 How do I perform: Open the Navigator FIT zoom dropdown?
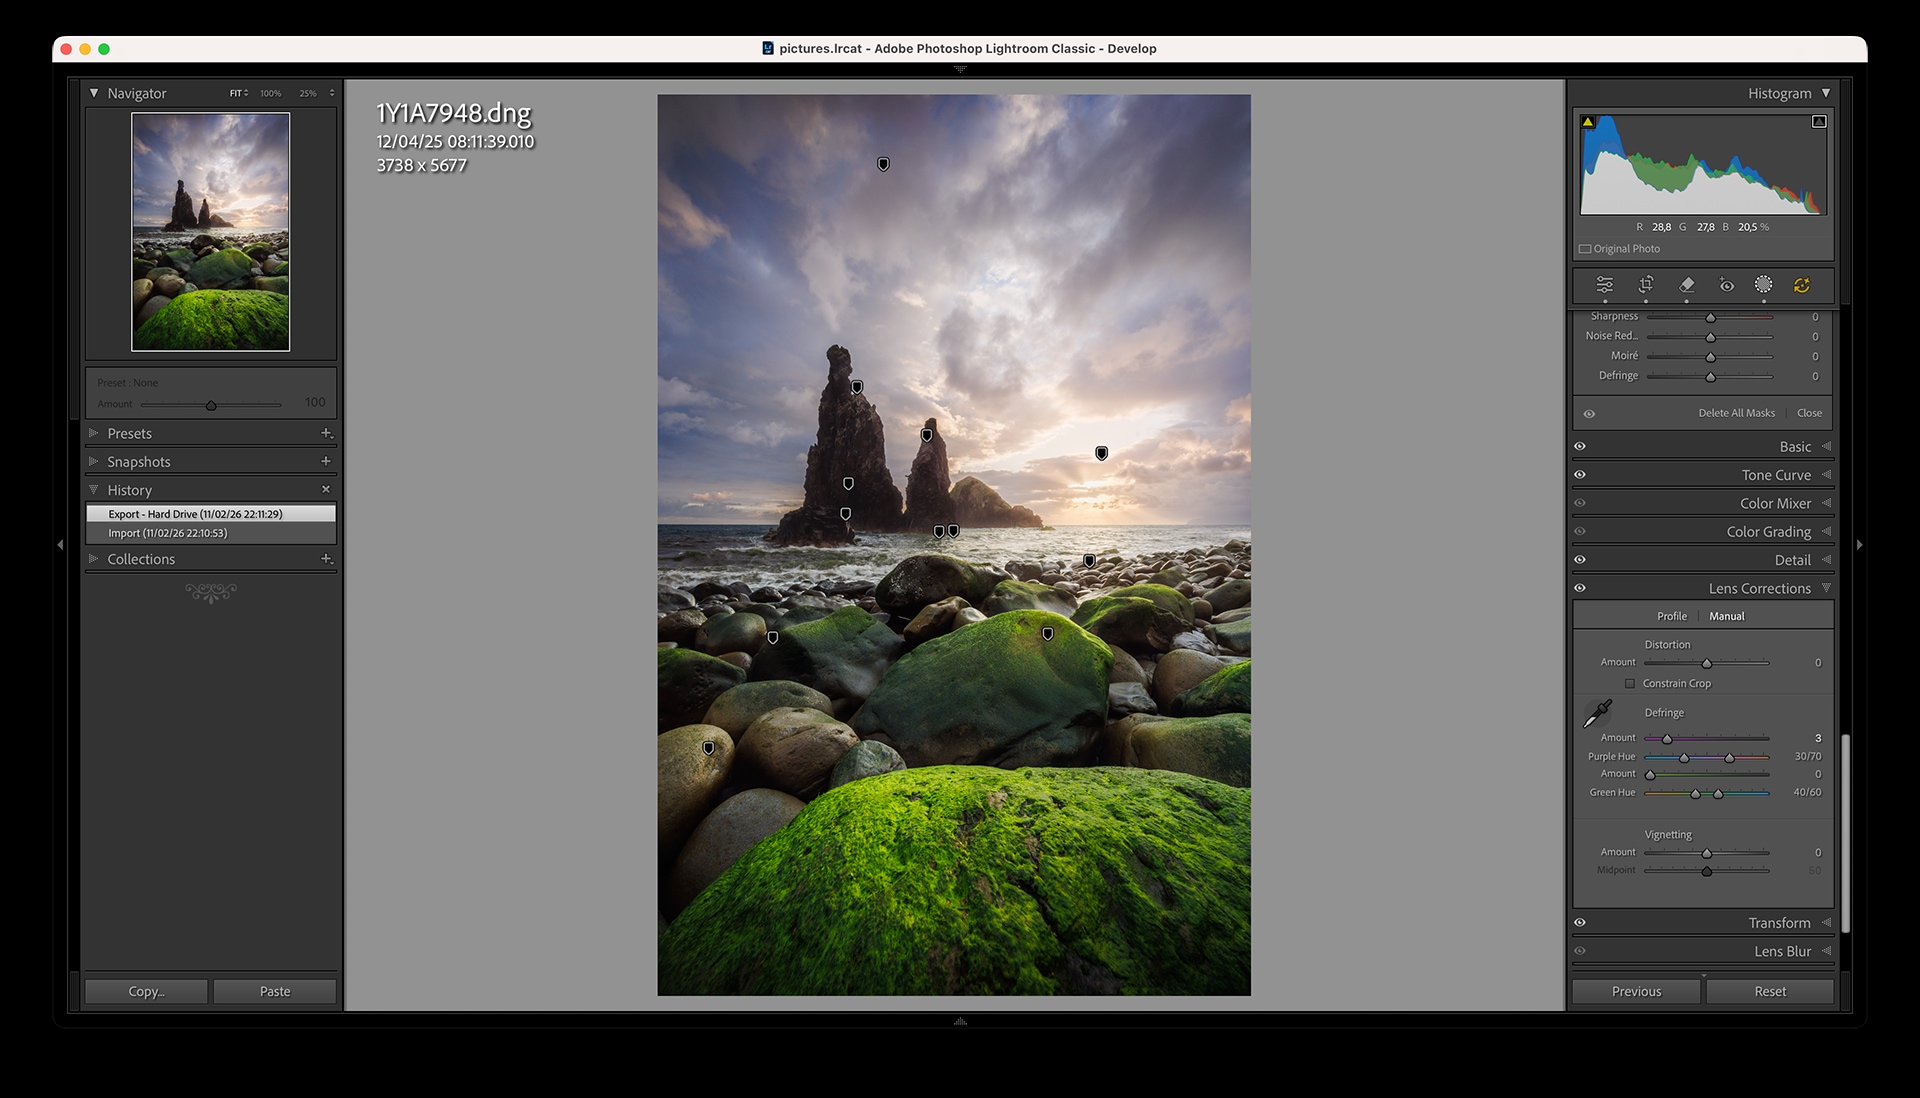point(239,93)
